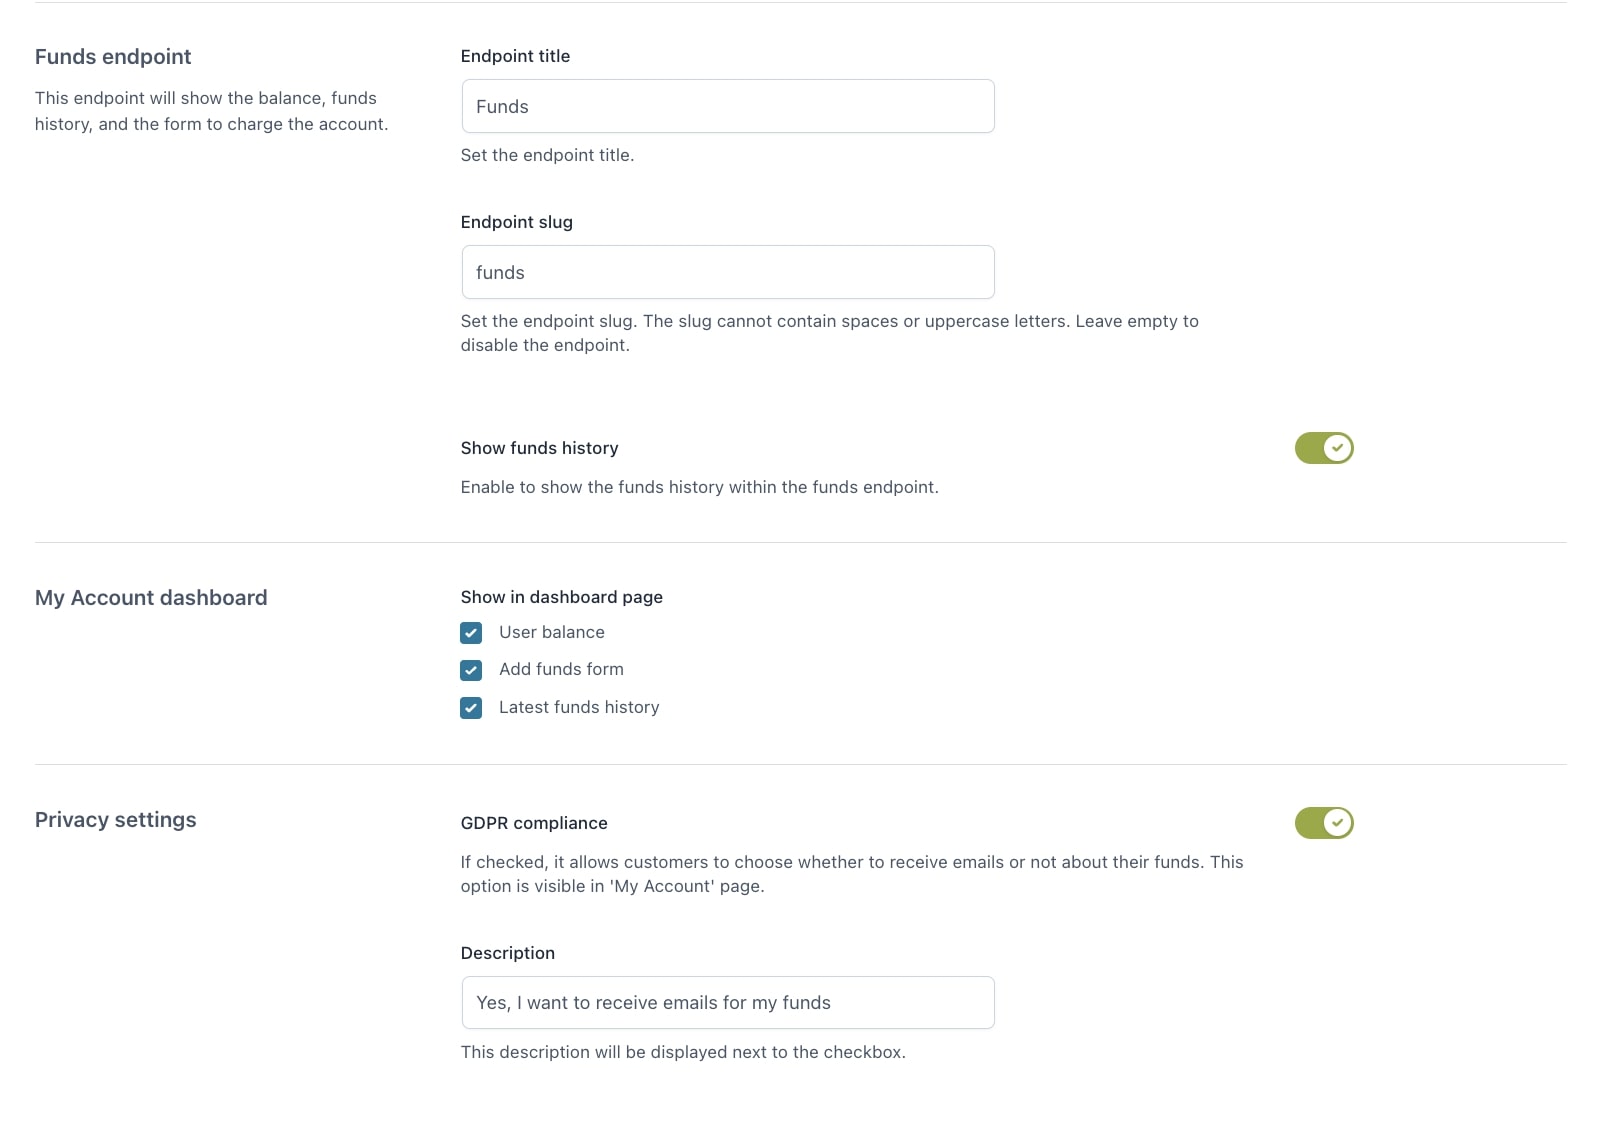Uncheck the Add funds form checkbox
Image resolution: width=1604 pixels, height=1148 pixels.
click(x=471, y=670)
